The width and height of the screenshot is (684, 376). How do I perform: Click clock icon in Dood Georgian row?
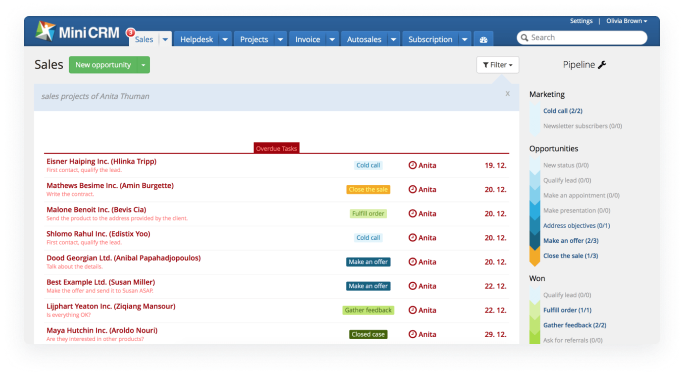click(412, 262)
